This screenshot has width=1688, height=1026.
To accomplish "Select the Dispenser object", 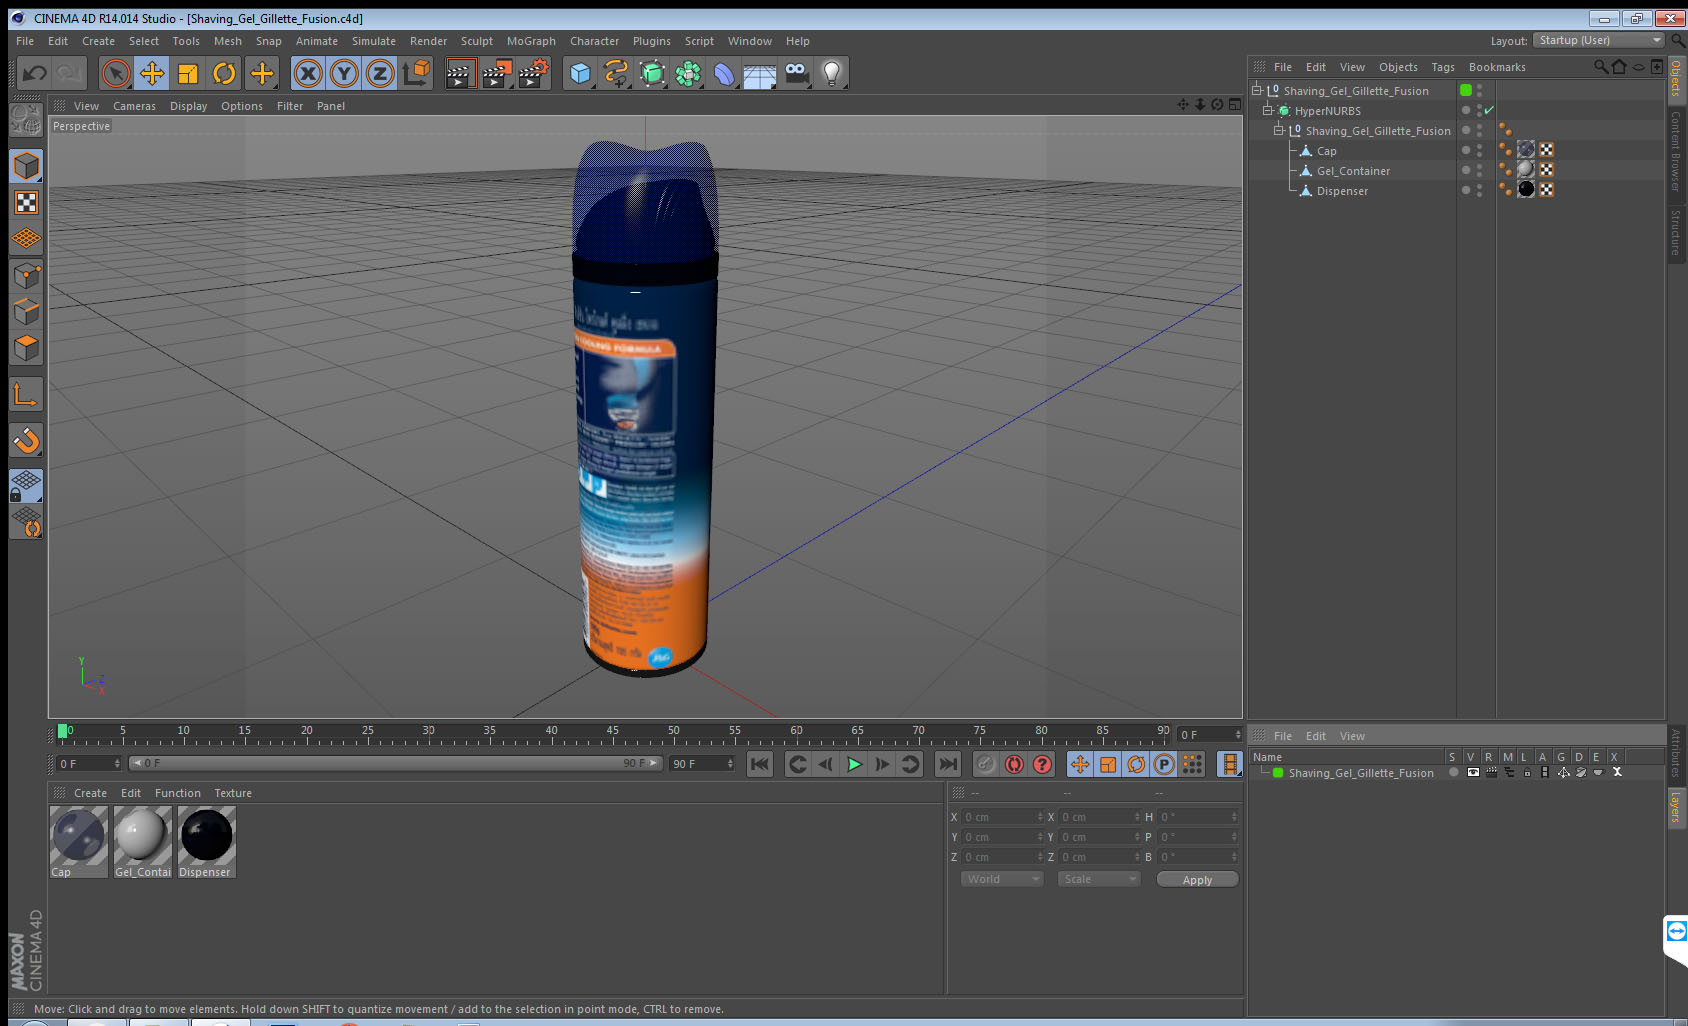I will coord(1342,191).
